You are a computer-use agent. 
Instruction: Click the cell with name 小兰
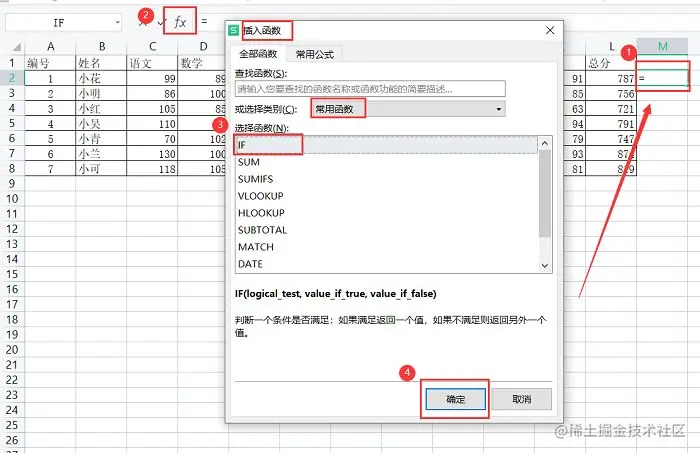101,154
